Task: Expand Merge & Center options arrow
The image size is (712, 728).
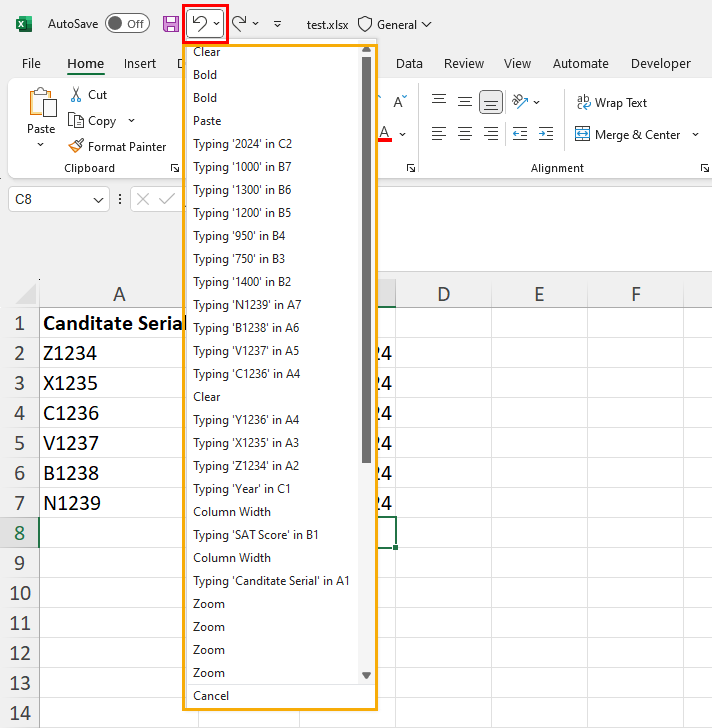Action: [695, 135]
